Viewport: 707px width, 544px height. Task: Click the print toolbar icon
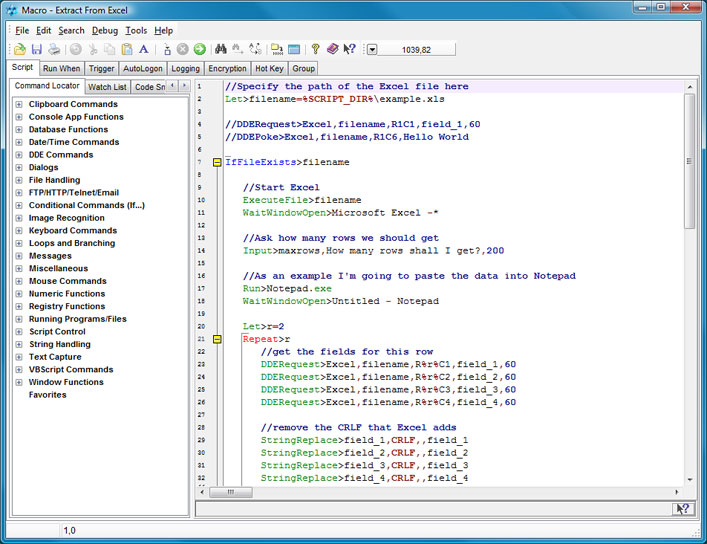[x=54, y=49]
